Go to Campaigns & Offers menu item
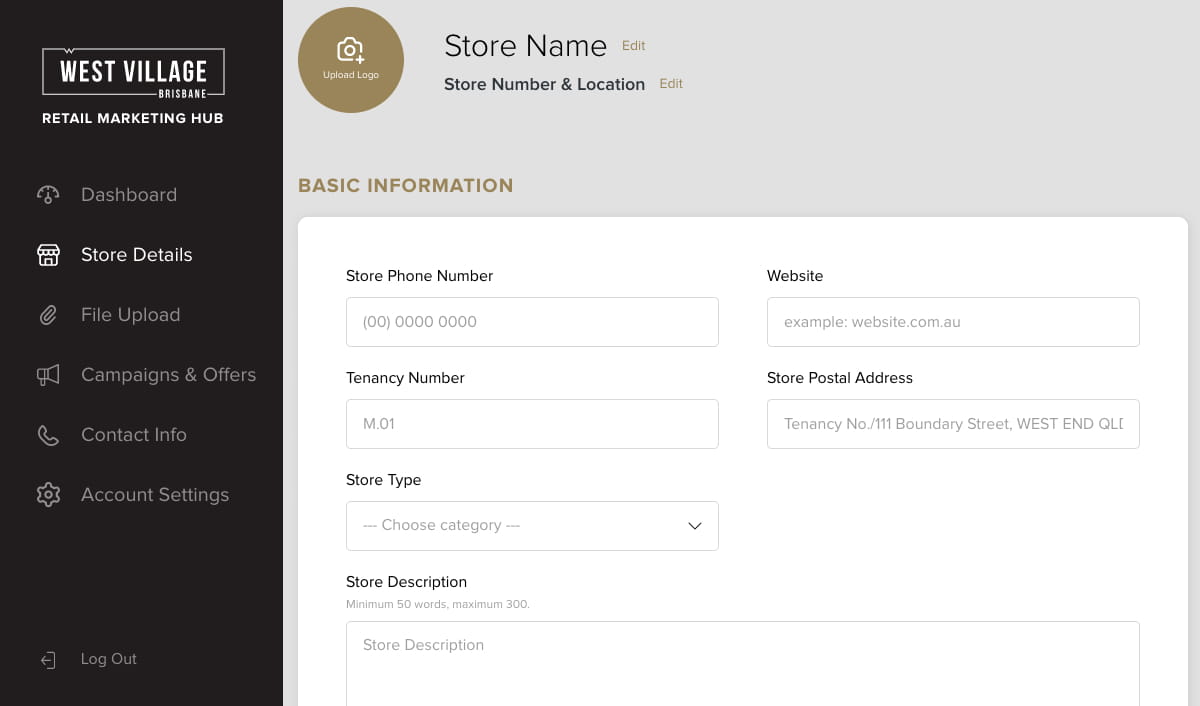 [168, 375]
